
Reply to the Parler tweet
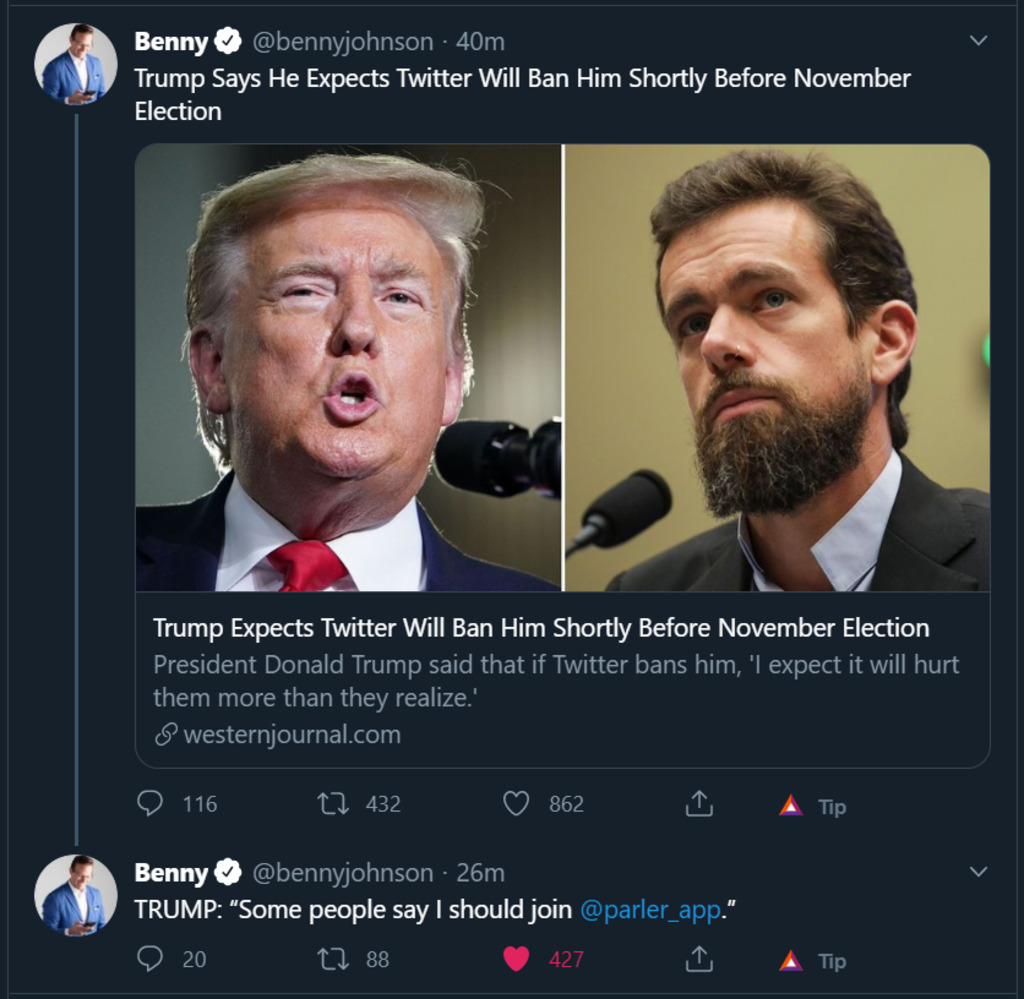click(x=150, y=959)
